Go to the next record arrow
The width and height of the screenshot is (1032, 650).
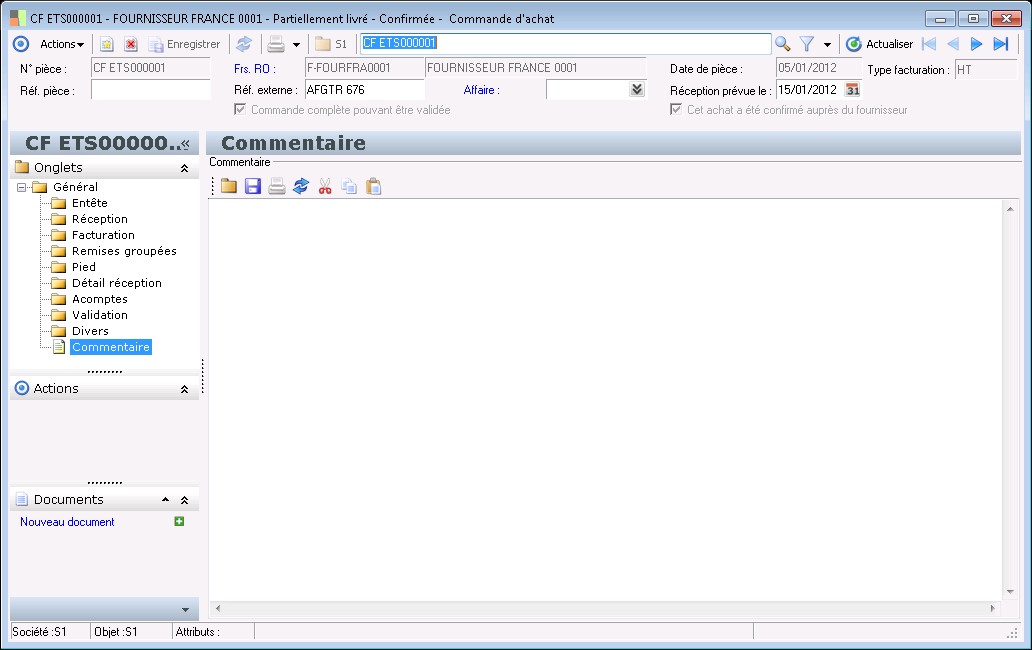coord(976,44)
